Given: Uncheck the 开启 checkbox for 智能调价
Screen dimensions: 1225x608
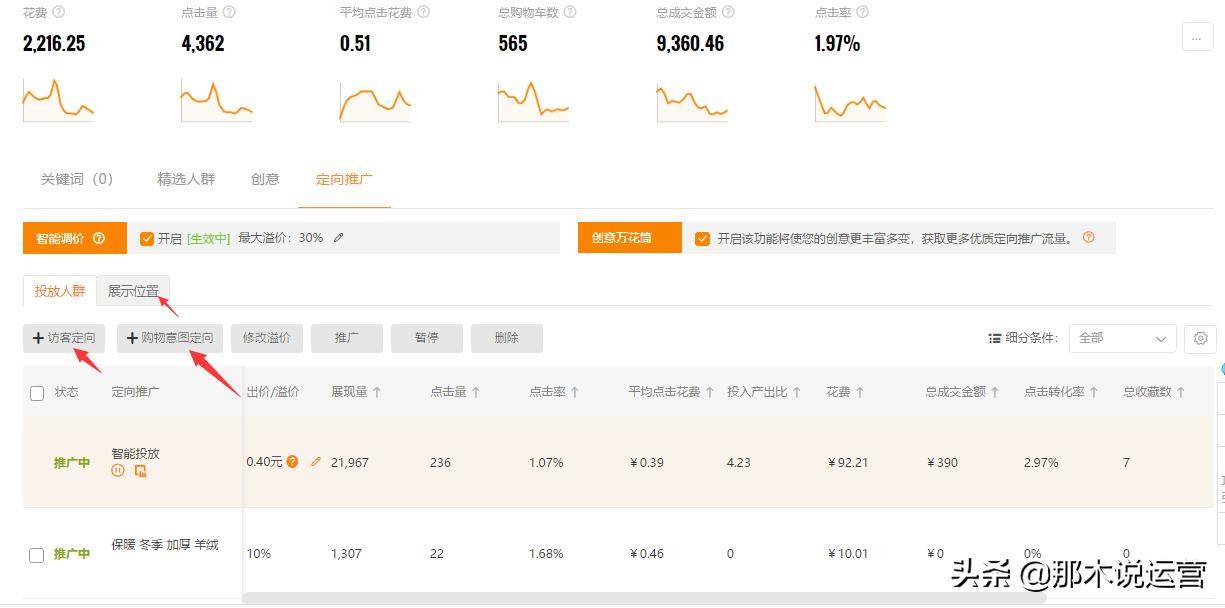Looking at the screenshot, I should tap(146, 237).
